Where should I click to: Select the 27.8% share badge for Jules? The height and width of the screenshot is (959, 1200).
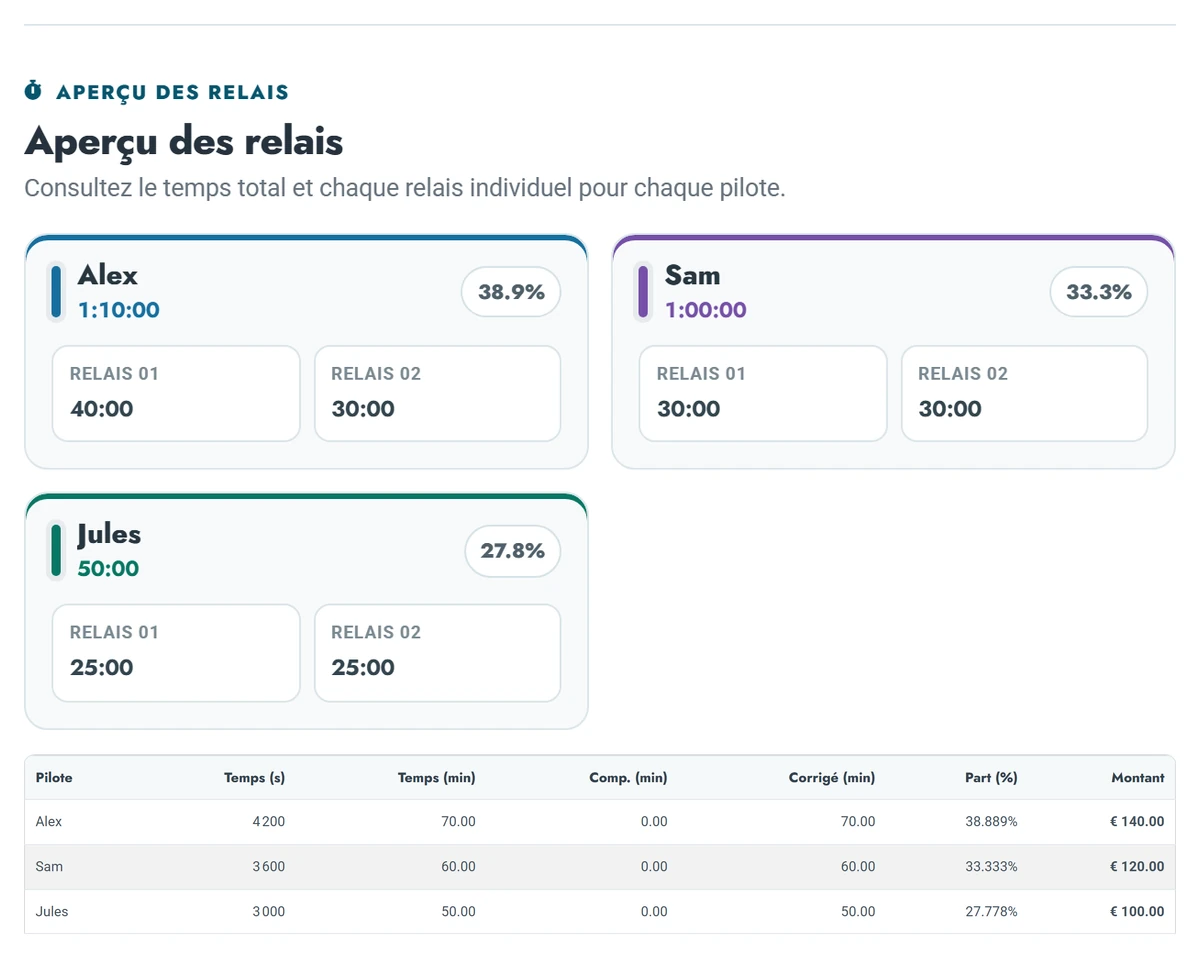[513, 551]
